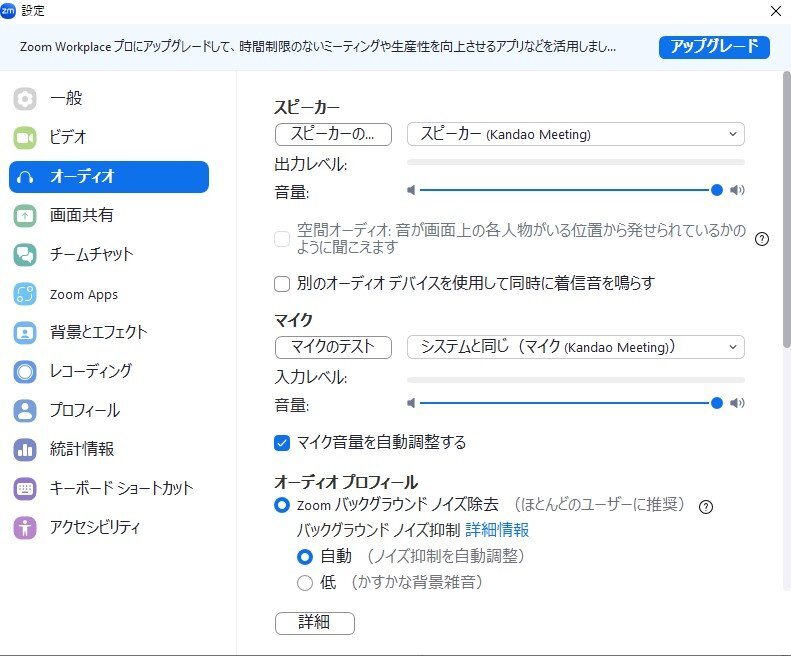Open the 詳細情報 link

[x=497, y=530]
